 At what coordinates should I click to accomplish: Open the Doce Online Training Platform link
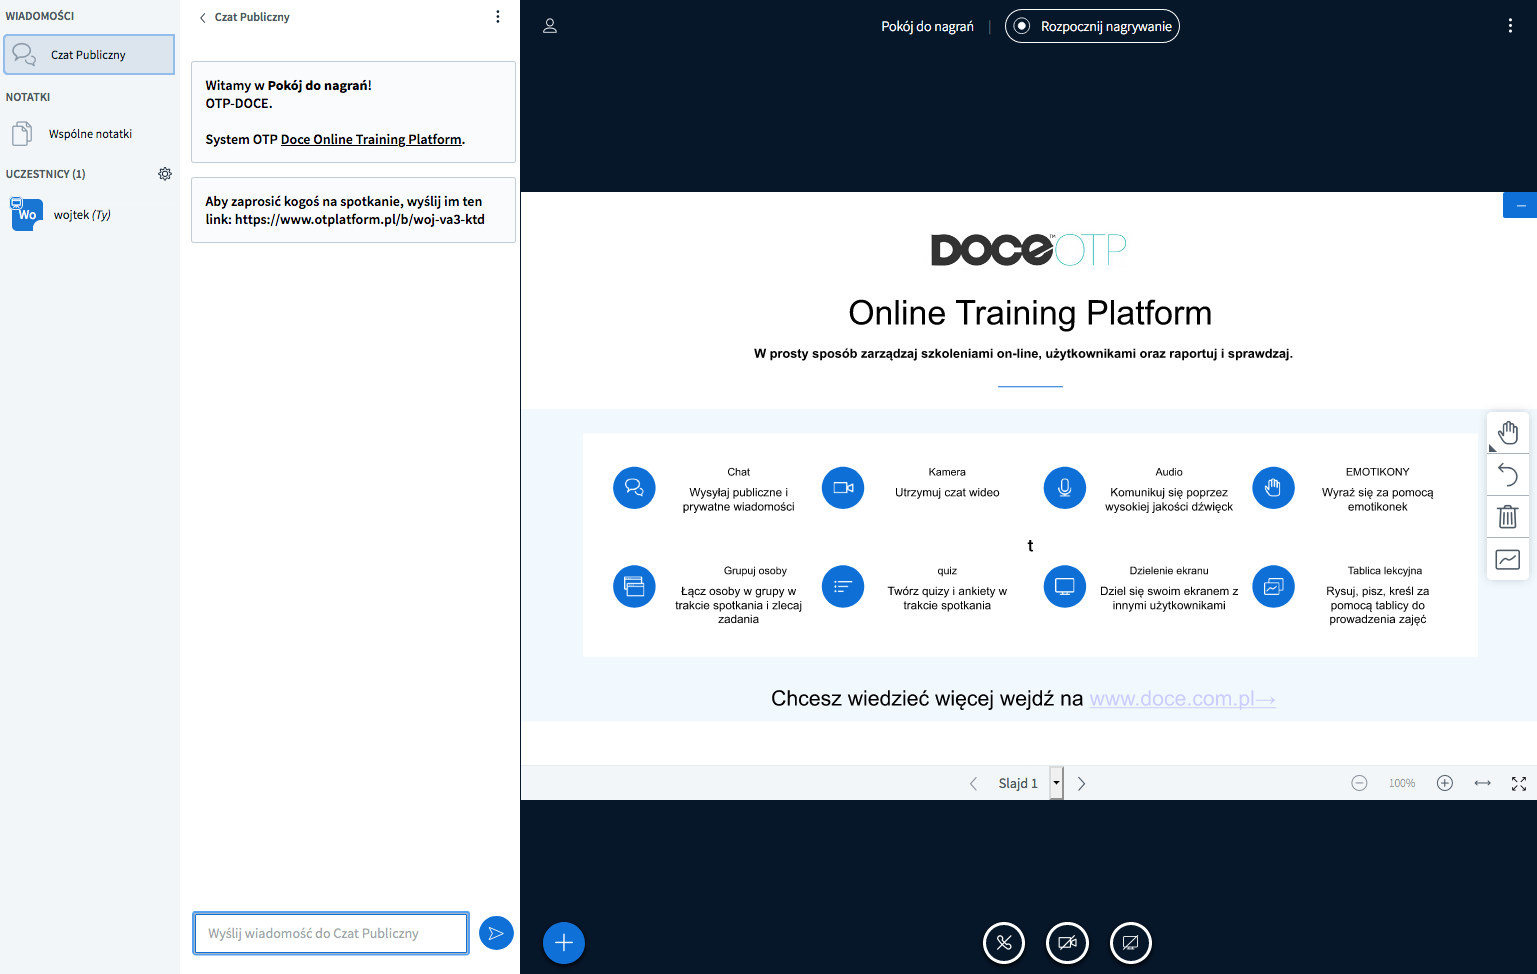tap(371, 140)
